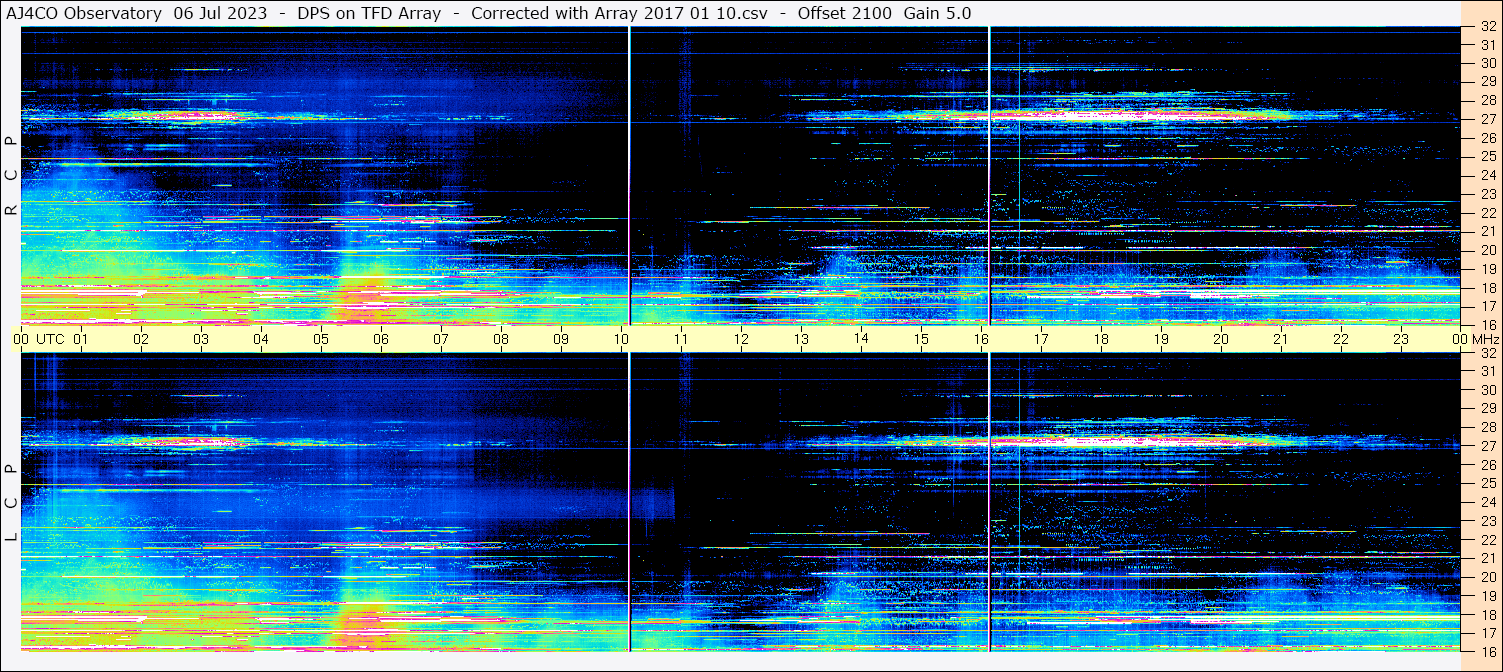Click 'Gain 5.0' in the header
The width and height of the screenshot is (1503, 672).
937,13
